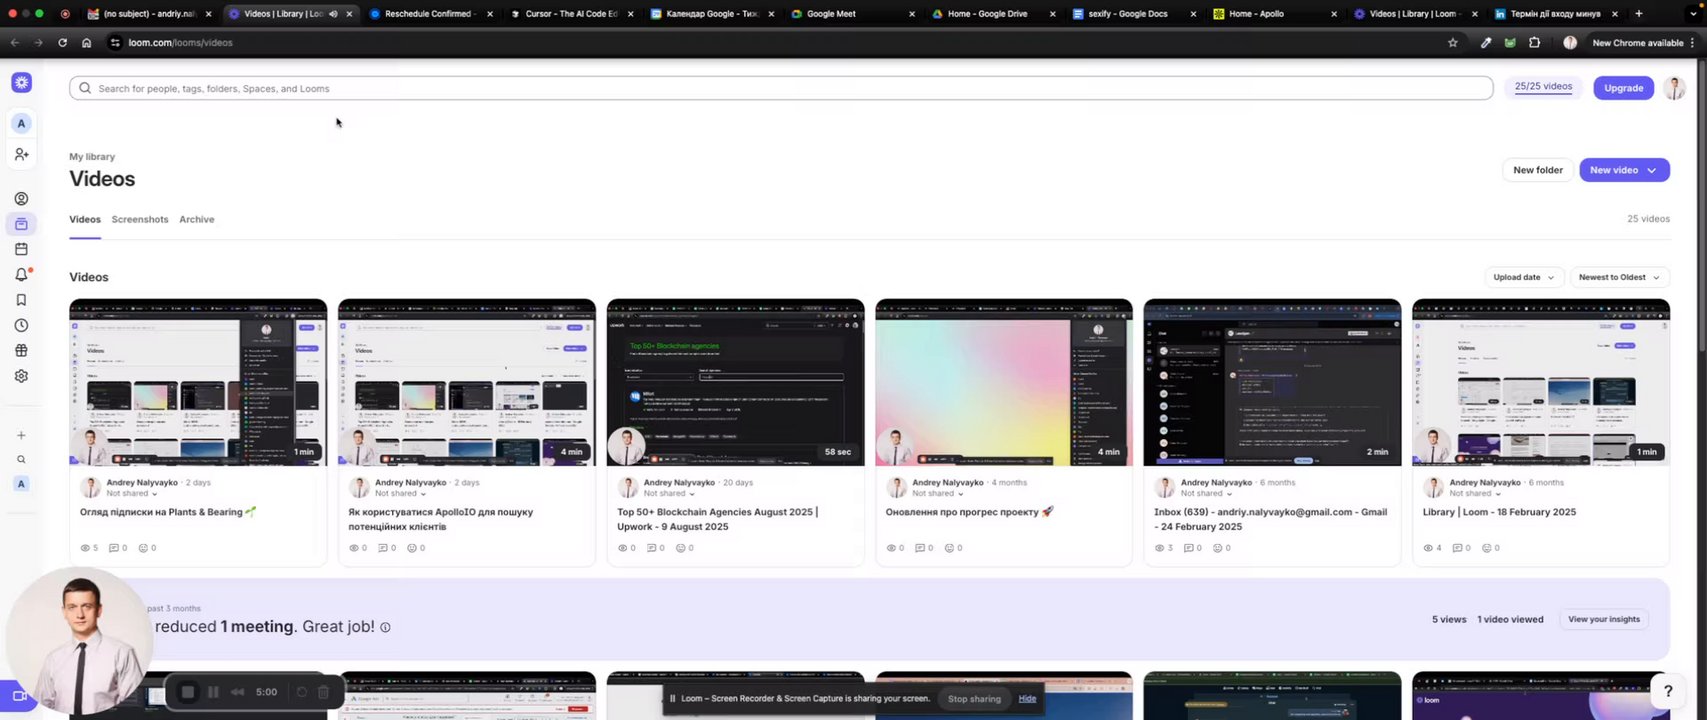
Task: Stop the recording with the square button
Action: pos(187,692)
